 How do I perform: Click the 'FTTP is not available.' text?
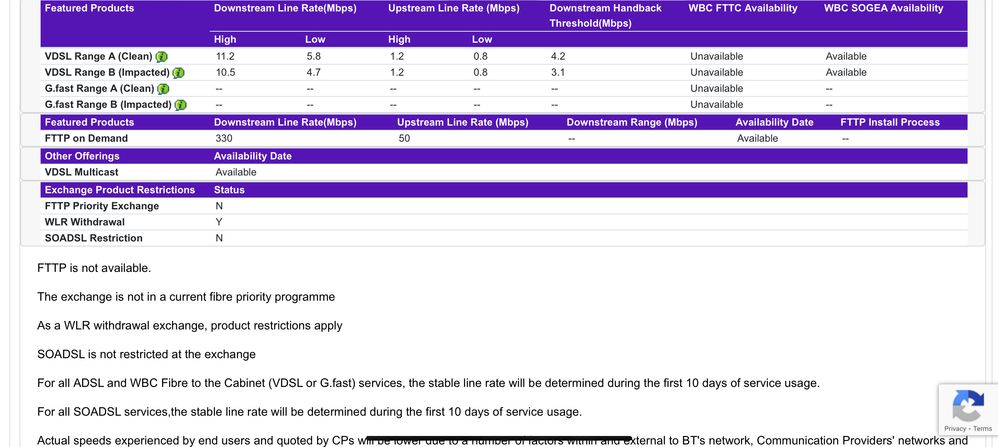click(94, 268)
